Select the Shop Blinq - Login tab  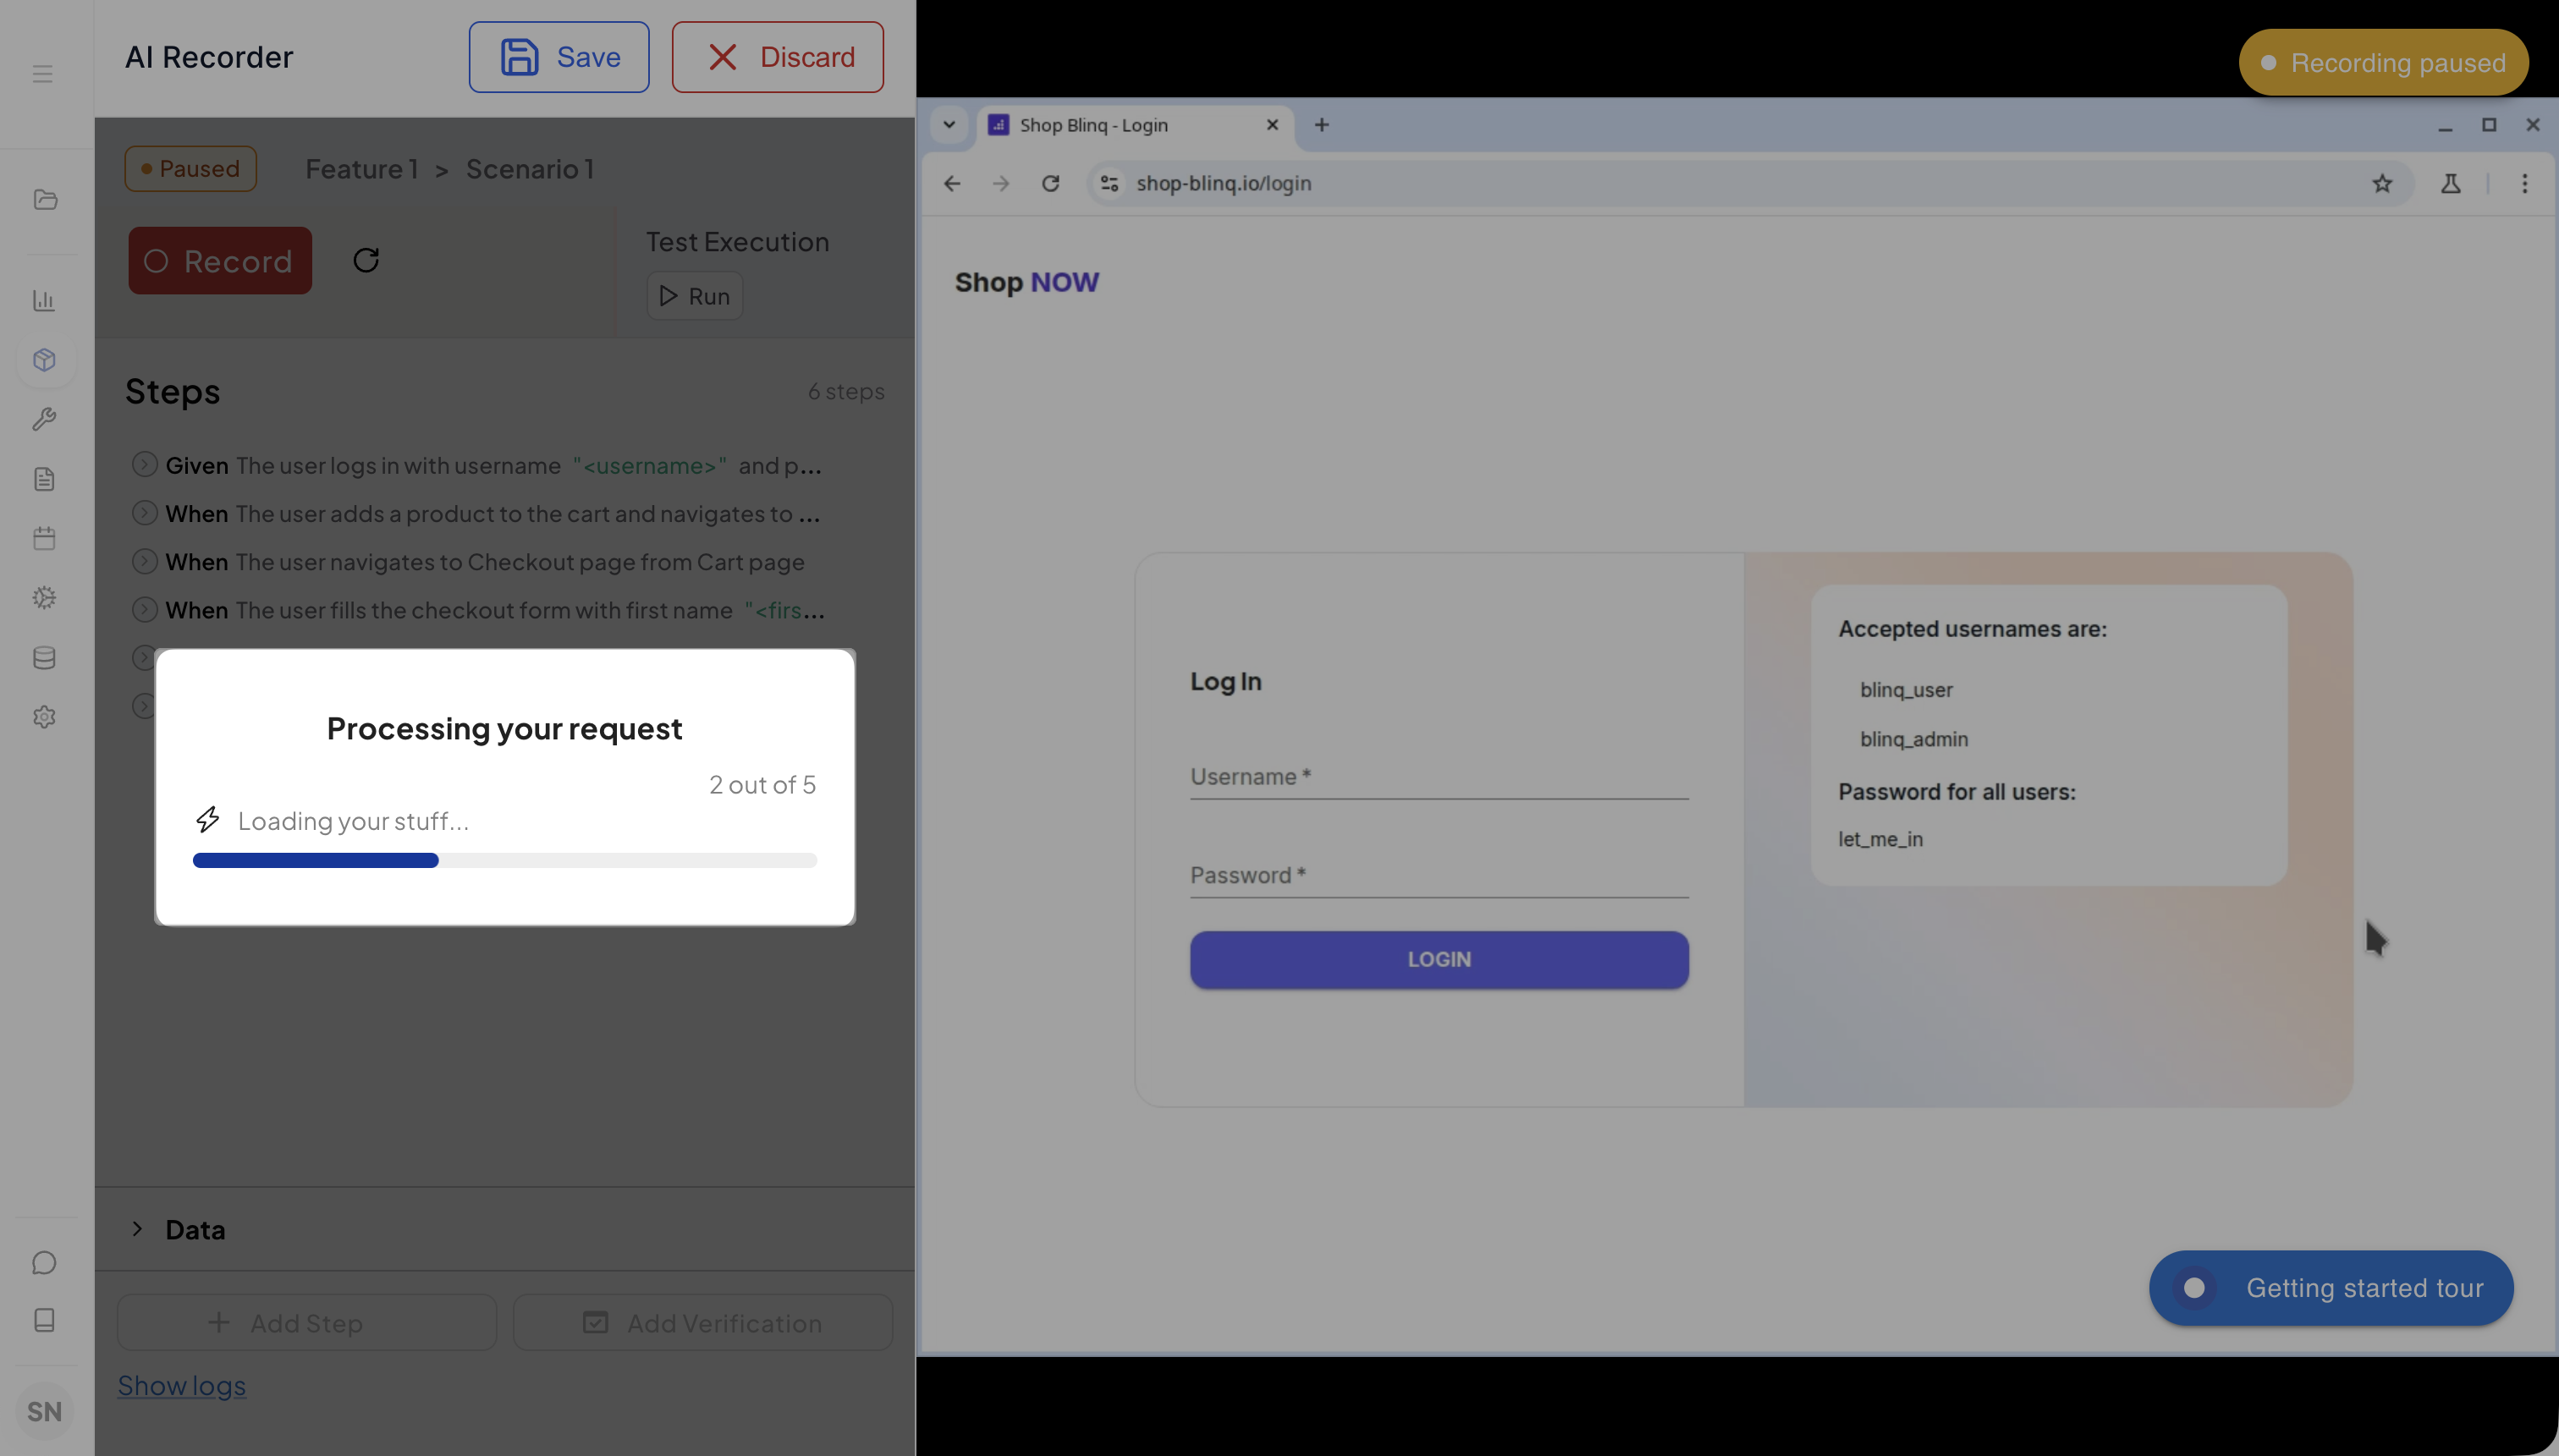[1094, 125]
